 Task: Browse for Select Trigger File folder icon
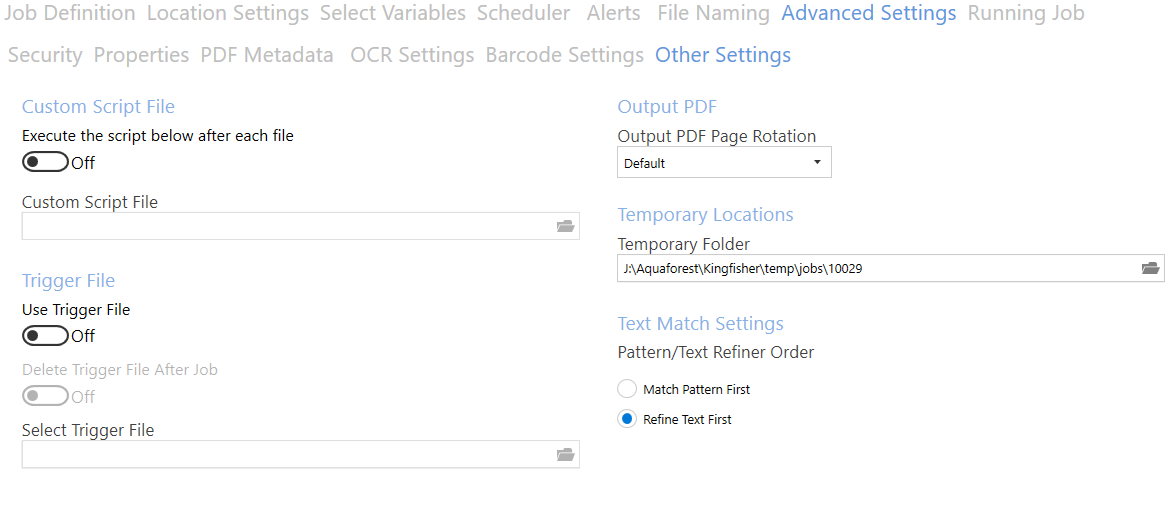[565, 455]
